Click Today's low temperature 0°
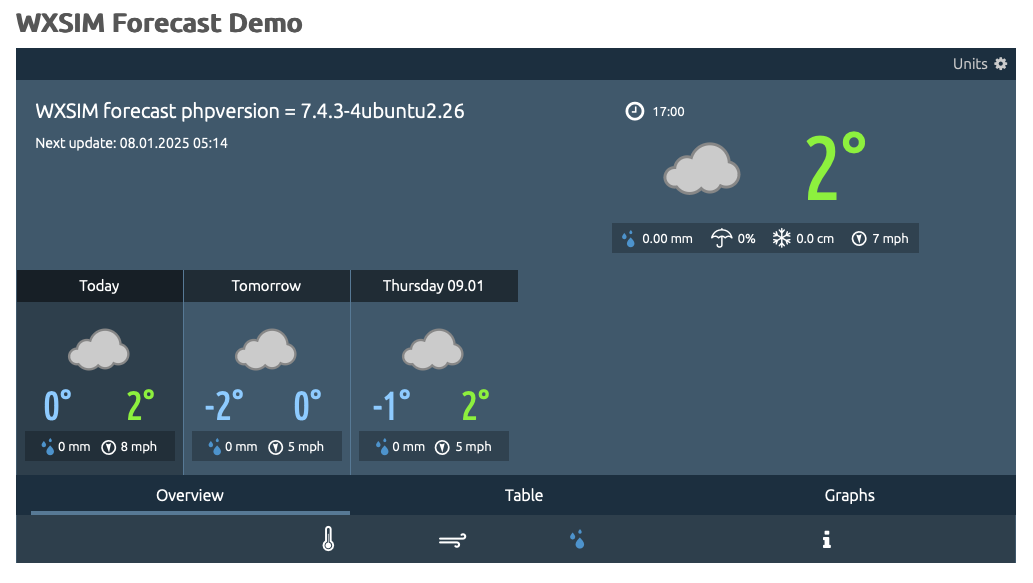 [58, 405]
